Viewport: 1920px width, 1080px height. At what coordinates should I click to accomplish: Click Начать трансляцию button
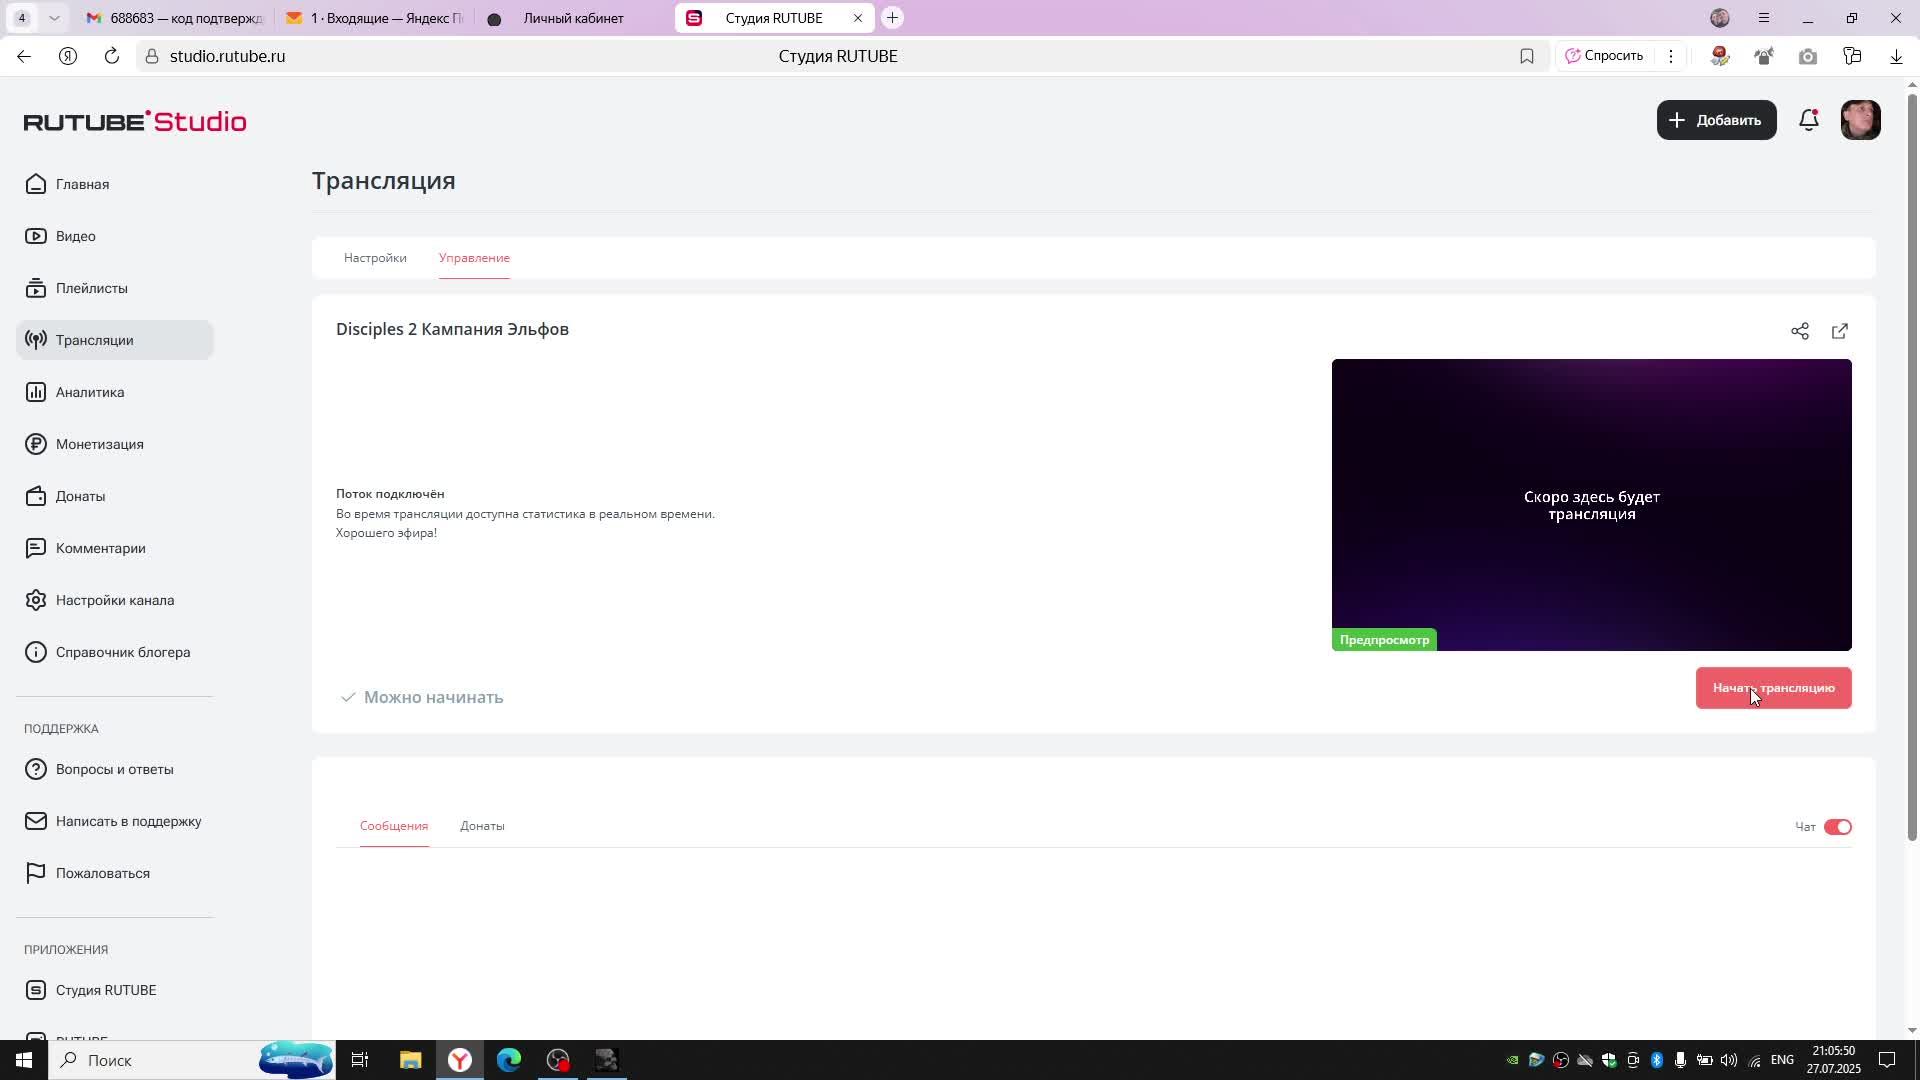1773,688
